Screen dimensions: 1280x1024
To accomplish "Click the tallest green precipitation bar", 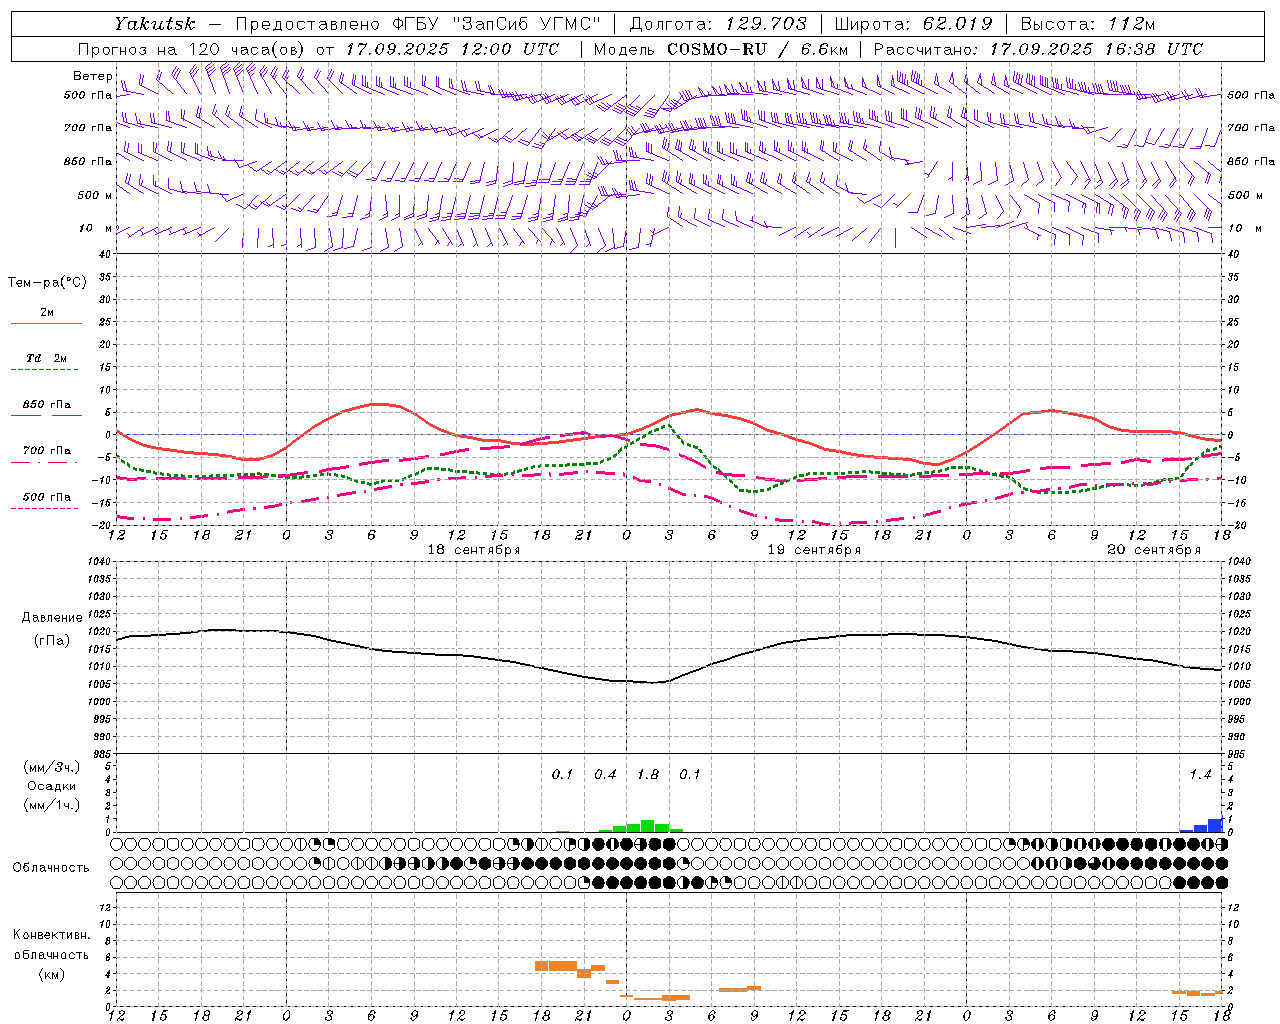I will (x=648, y=826).
